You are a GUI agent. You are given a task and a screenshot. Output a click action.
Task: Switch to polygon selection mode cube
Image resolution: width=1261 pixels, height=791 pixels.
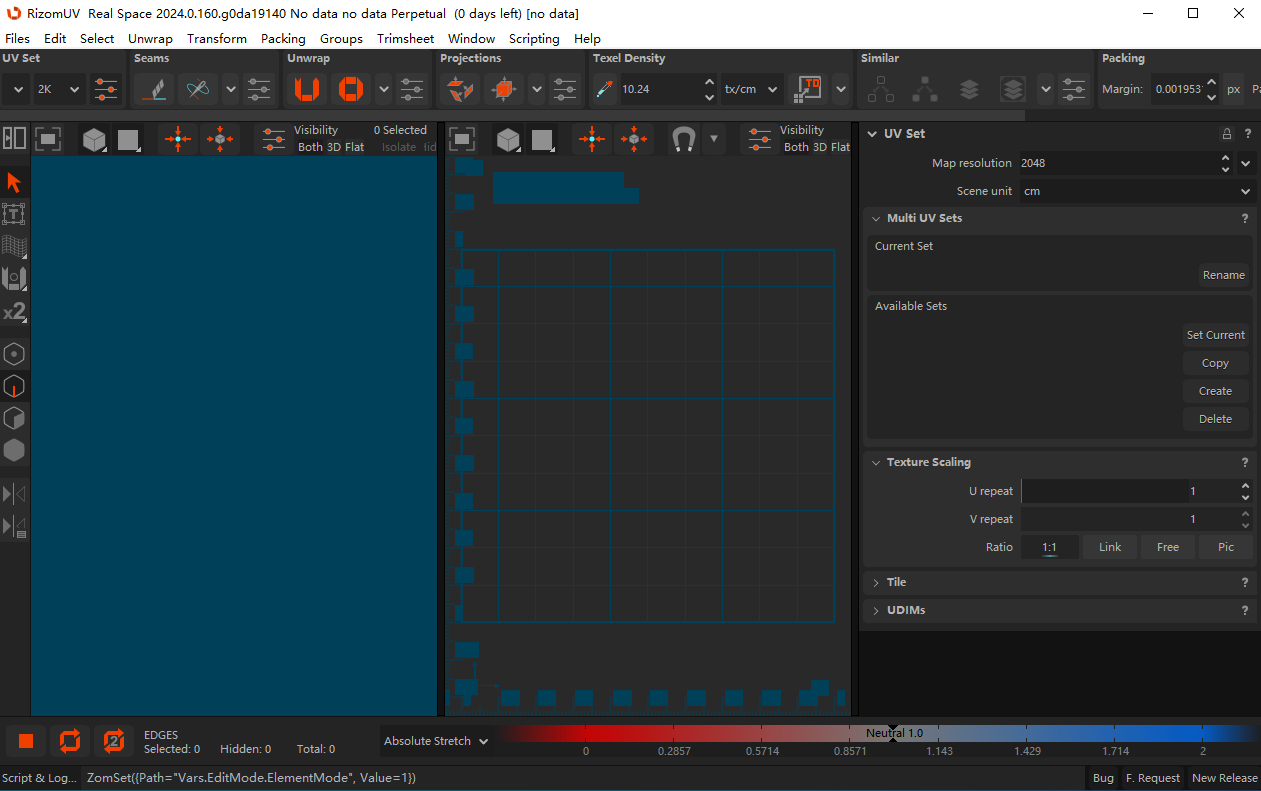(14, 418)
